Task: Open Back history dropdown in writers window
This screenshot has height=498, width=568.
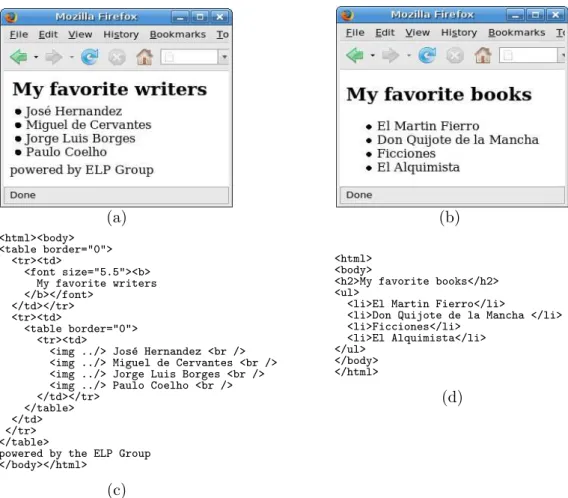Action: (x=36, y=57)
